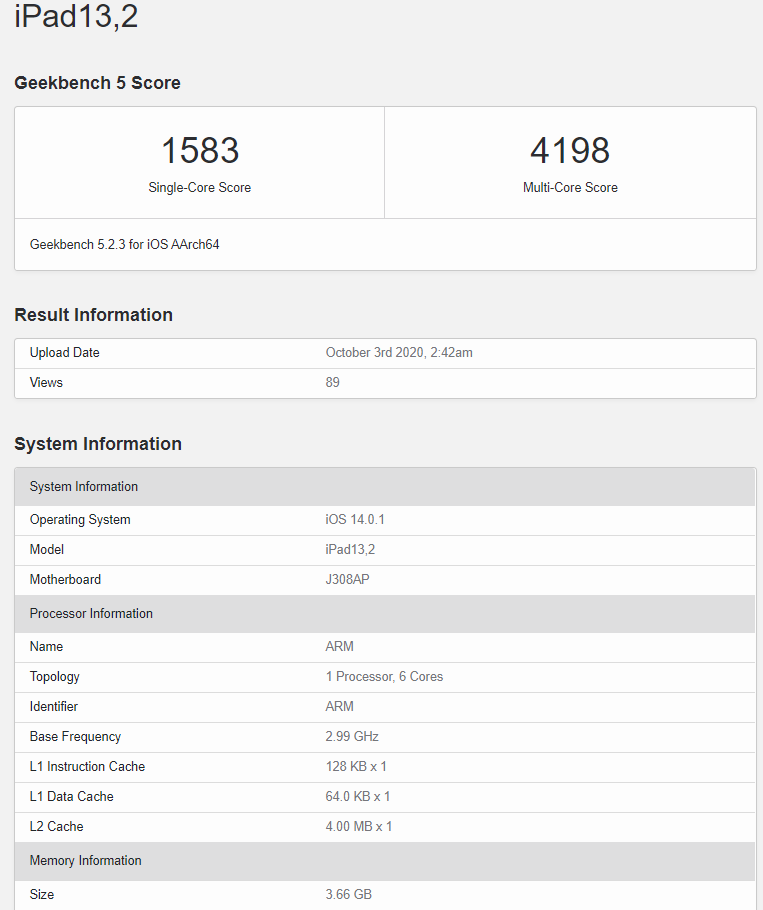Click the L2 Cache label

(57, 827)
